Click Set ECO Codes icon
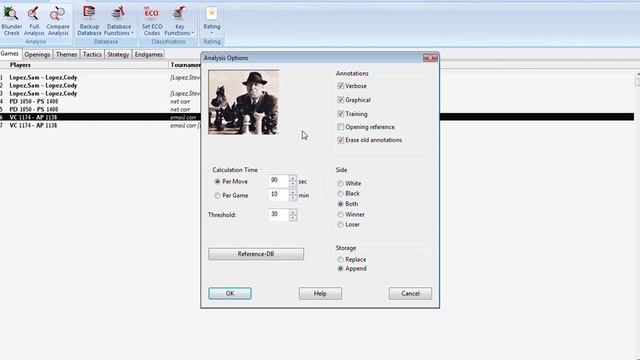 coord(152,21)
